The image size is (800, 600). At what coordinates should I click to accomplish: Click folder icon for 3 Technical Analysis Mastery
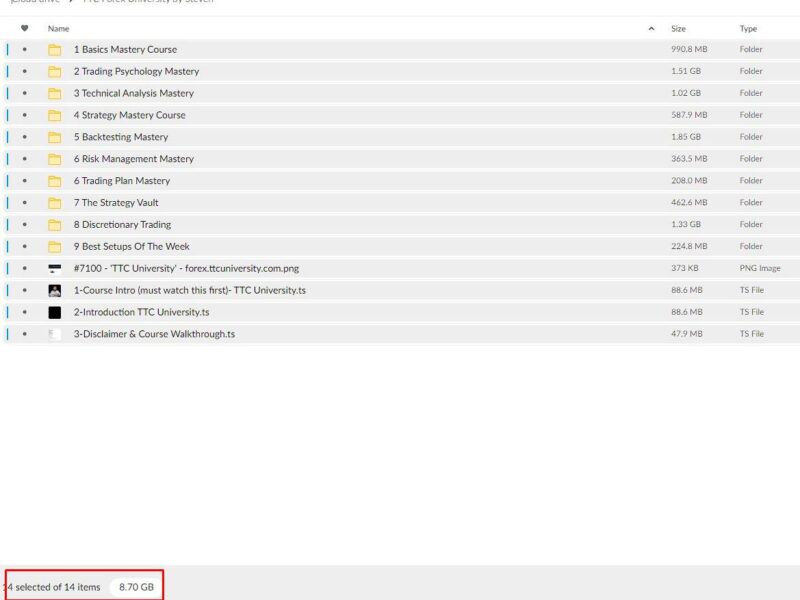click(x=55, y=93)
